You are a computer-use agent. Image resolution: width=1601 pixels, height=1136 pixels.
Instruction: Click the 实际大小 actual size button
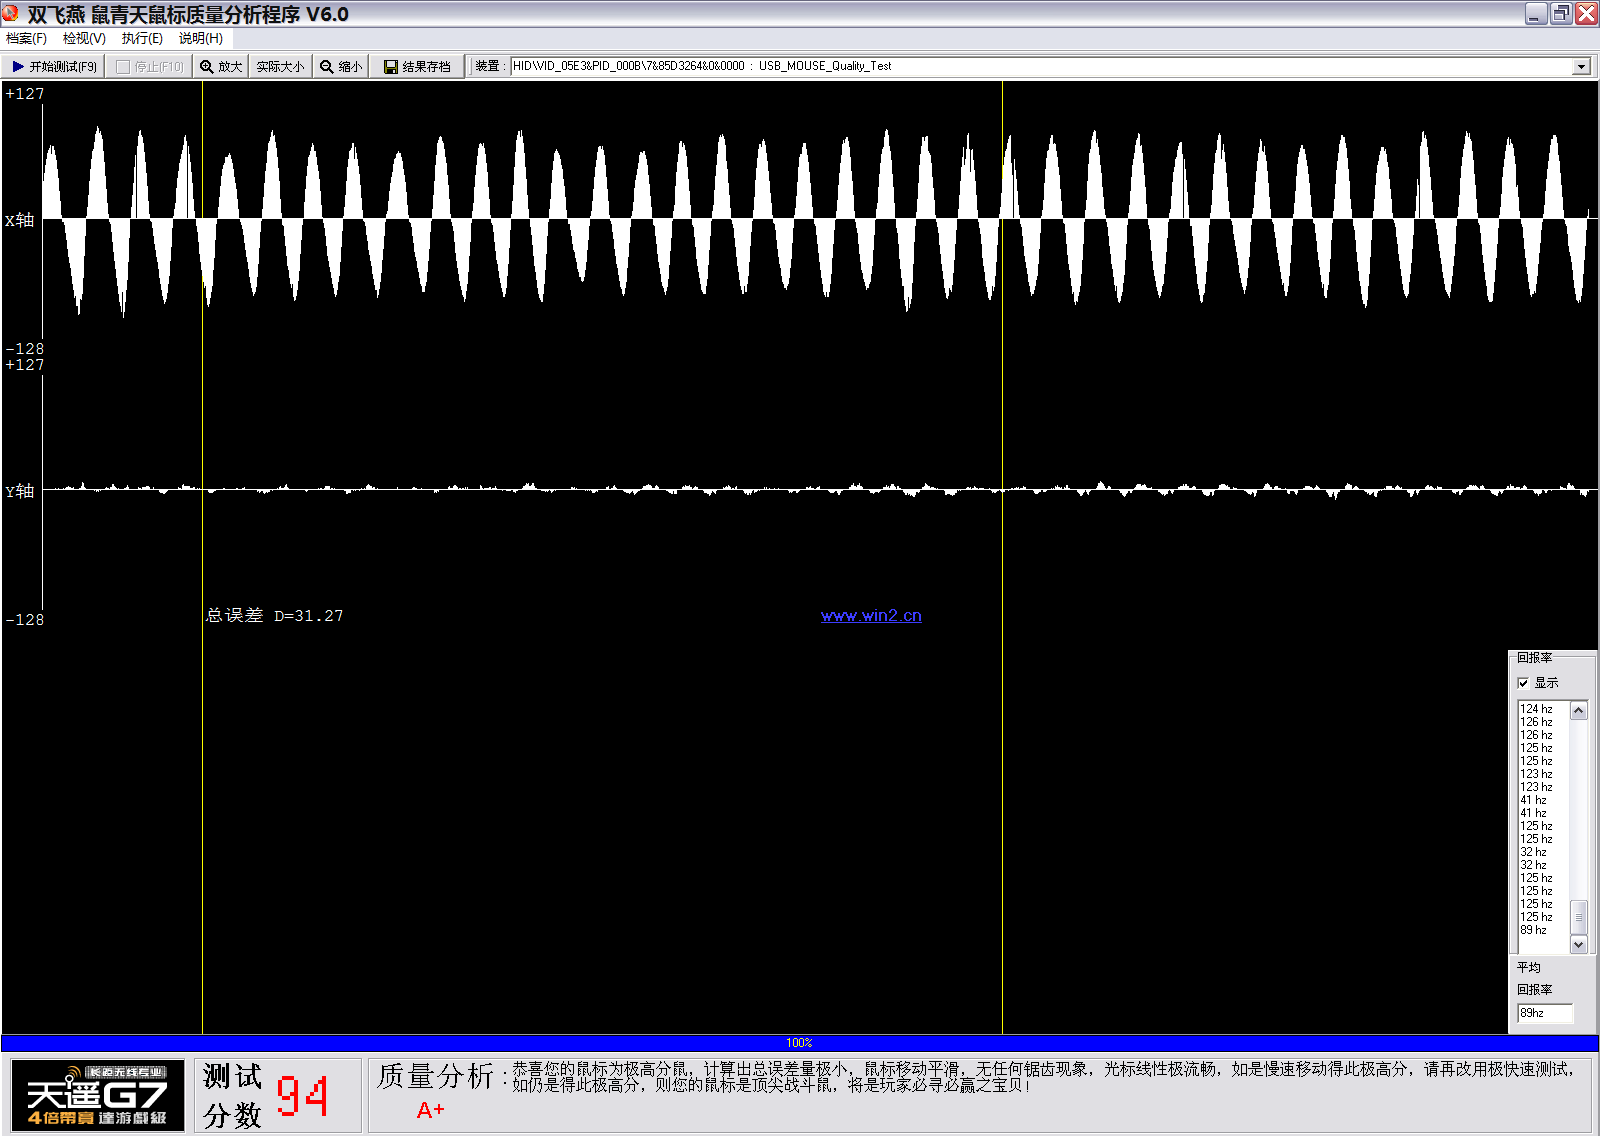[280, 67]
